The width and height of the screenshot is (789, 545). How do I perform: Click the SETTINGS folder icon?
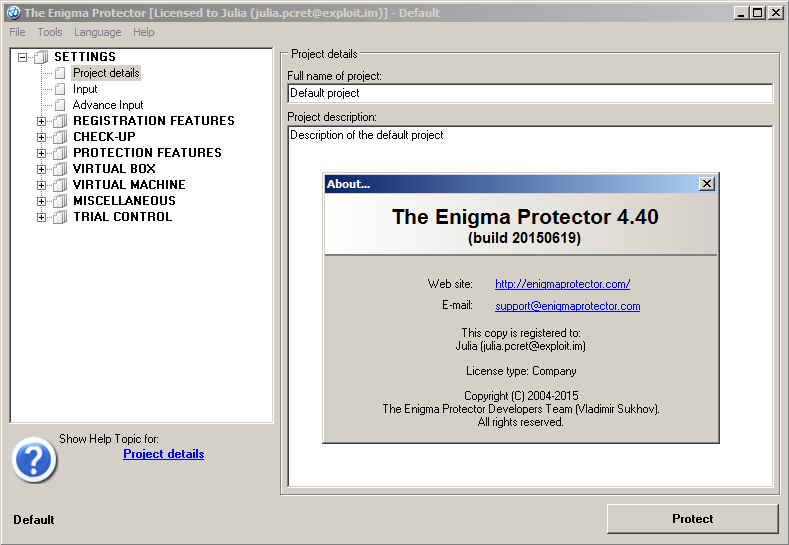[x=41, y=57]
